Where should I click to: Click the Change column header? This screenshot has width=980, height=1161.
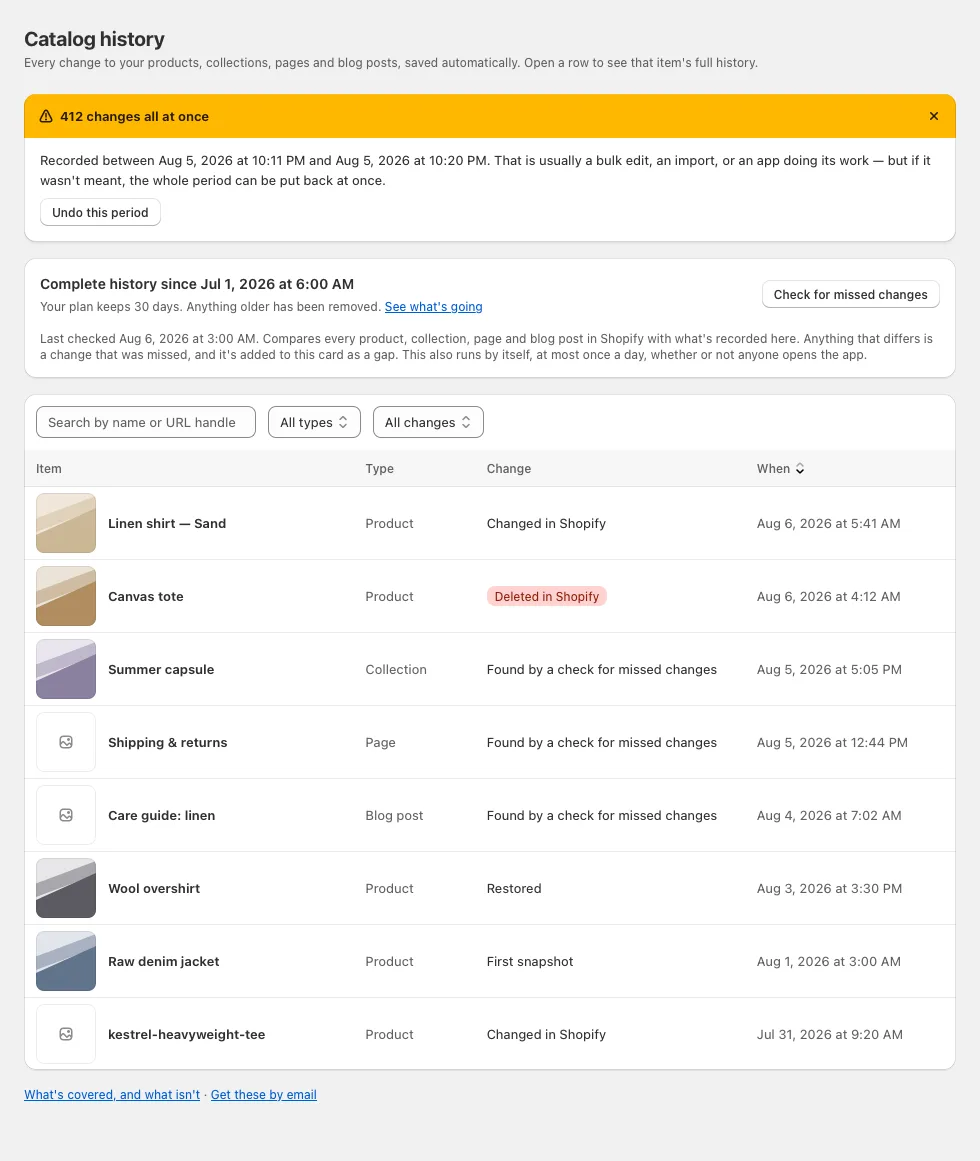coord(509,469)
